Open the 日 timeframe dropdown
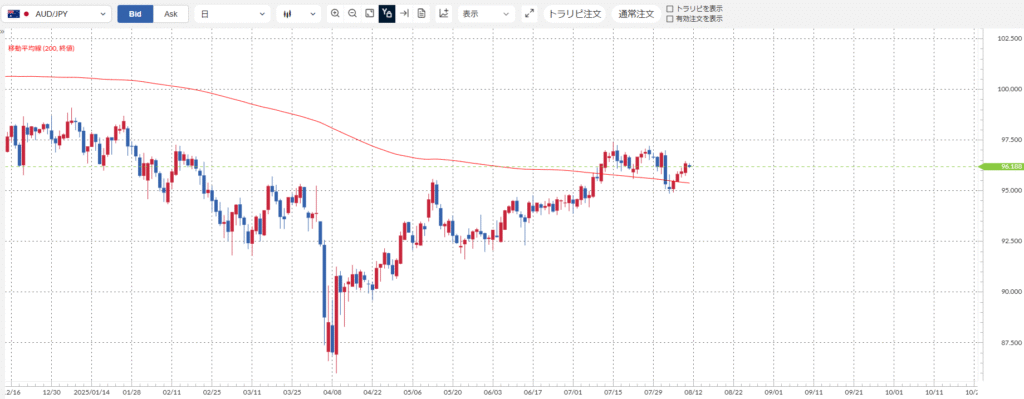1024x399 pixels. tap(232, 14)
